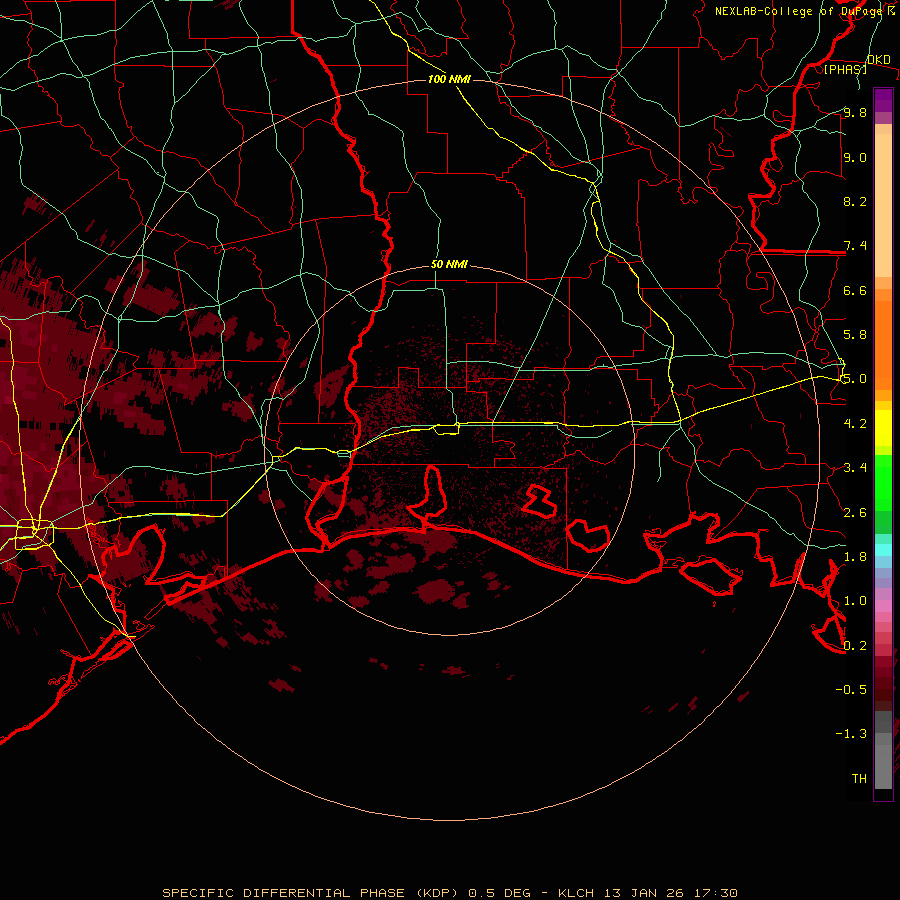Click the 2.6 legend value
Screen dimensions: 900x900
(855, 513)
